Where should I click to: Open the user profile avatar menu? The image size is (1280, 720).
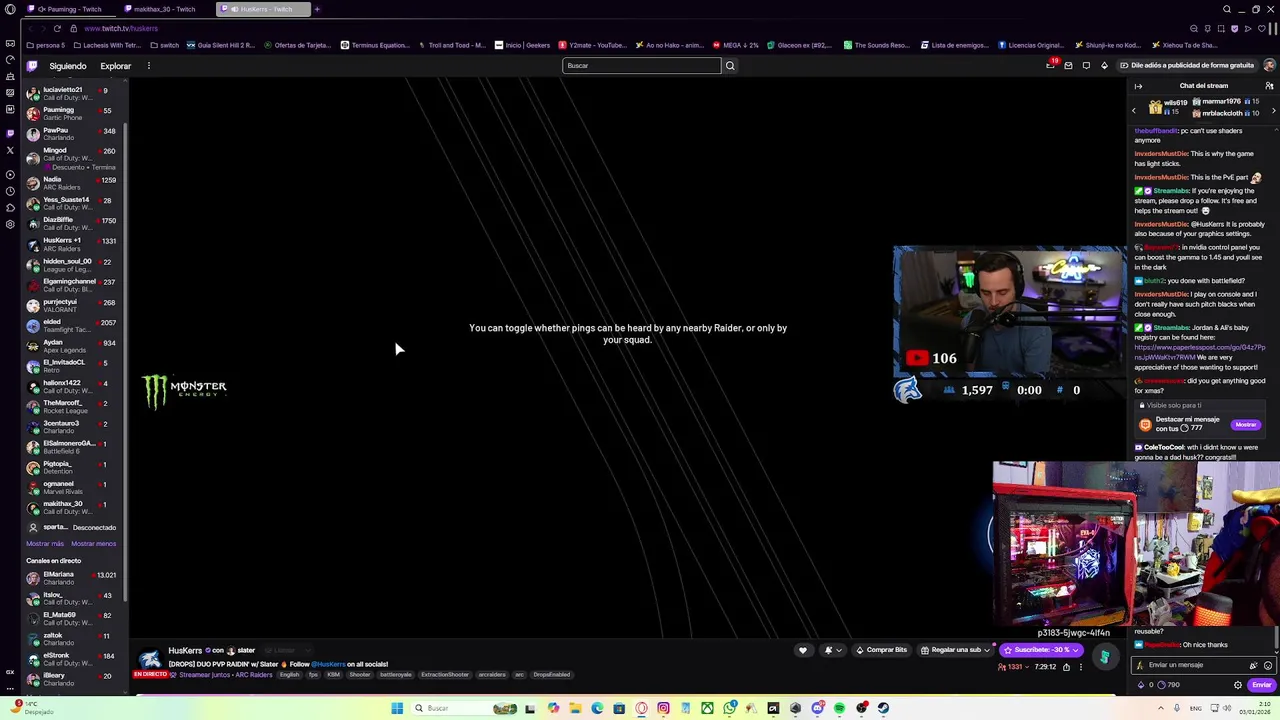click(1269, 66)
